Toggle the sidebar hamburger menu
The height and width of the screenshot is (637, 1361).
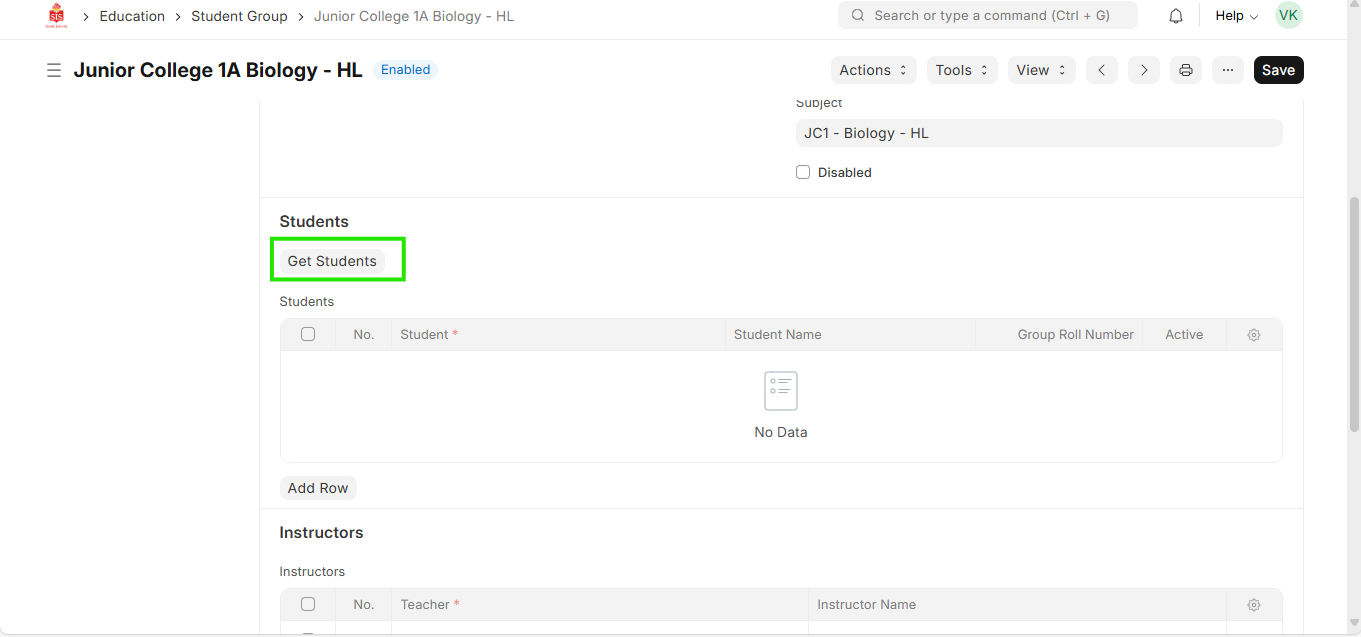tap(54, 70)
